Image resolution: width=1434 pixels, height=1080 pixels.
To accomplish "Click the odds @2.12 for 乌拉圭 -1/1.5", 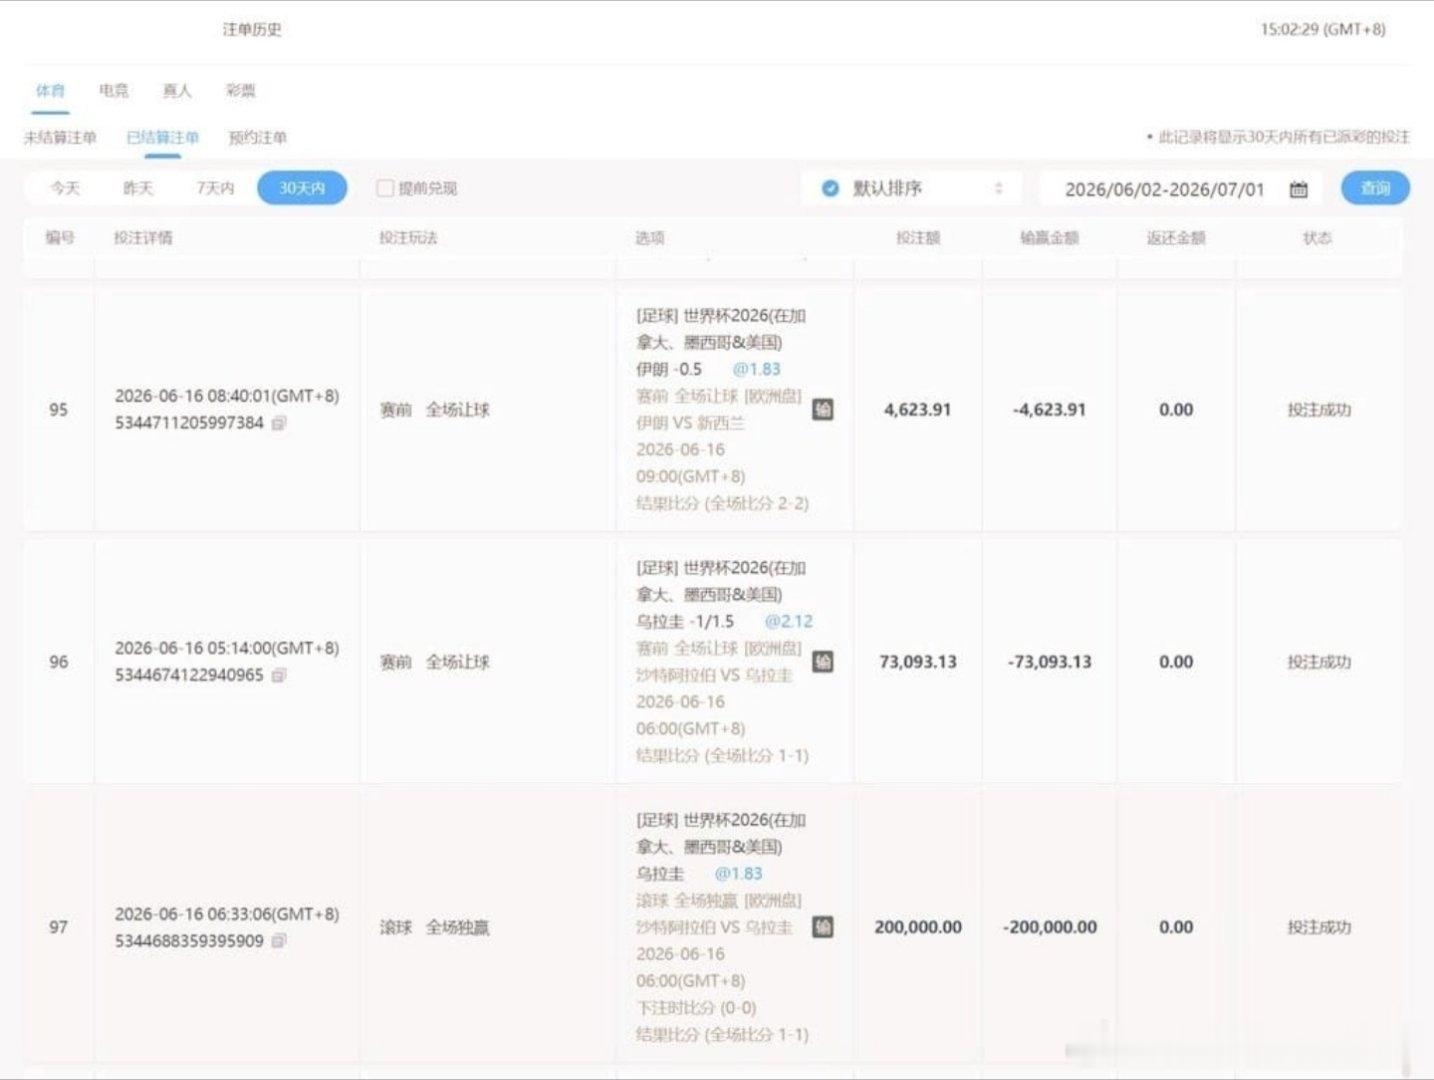I will (x=789, y=621).
